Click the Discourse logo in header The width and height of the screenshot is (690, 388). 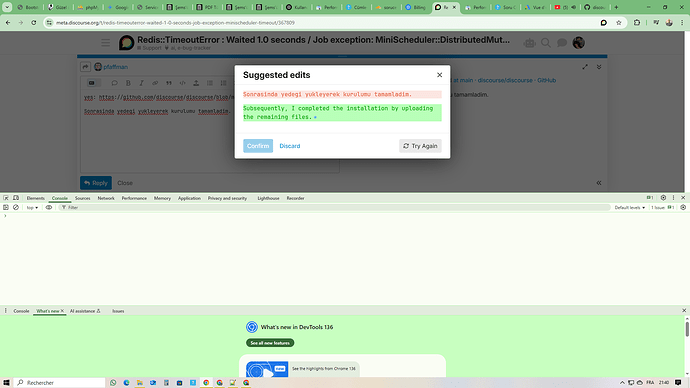pos(126,43)
